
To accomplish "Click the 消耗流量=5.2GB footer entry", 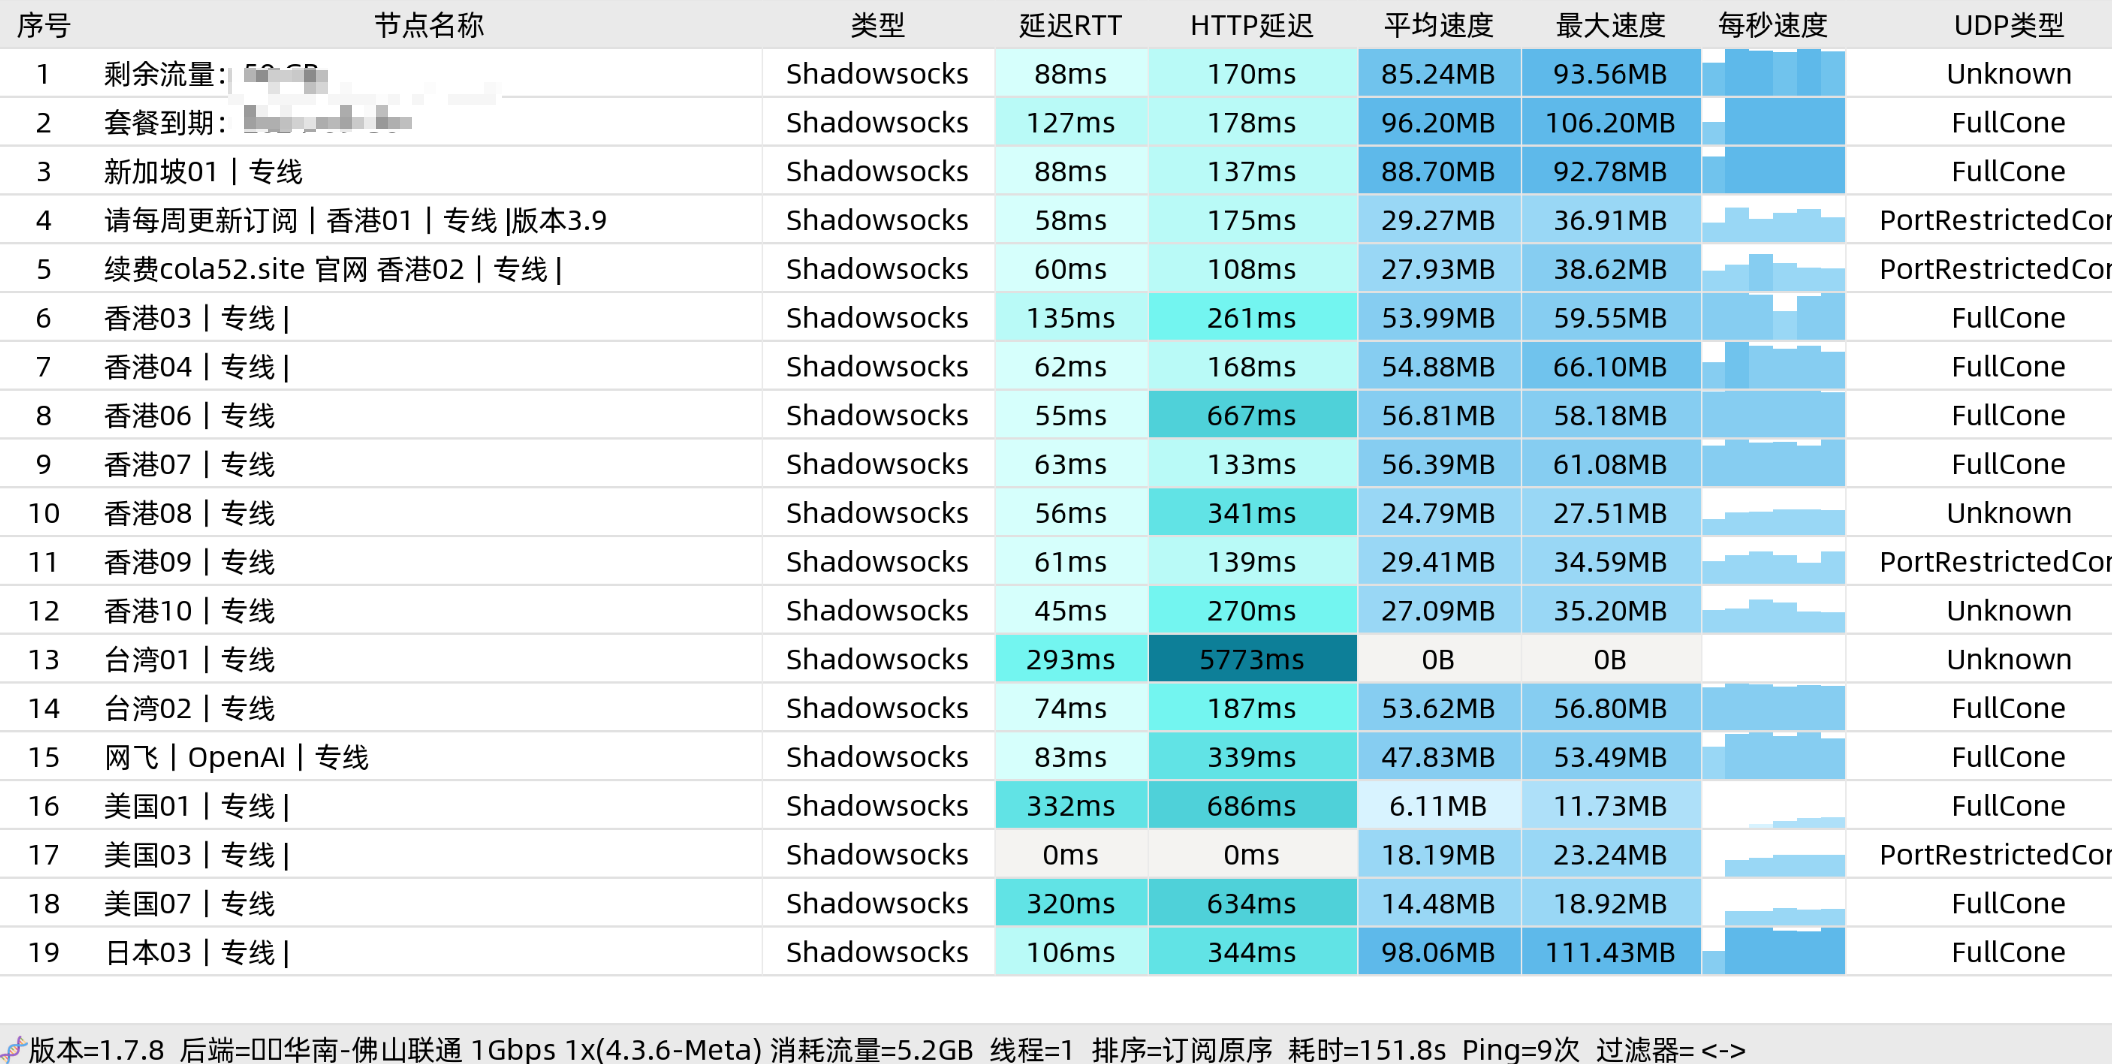I will pyautogui.click(x=871, y=1049).
